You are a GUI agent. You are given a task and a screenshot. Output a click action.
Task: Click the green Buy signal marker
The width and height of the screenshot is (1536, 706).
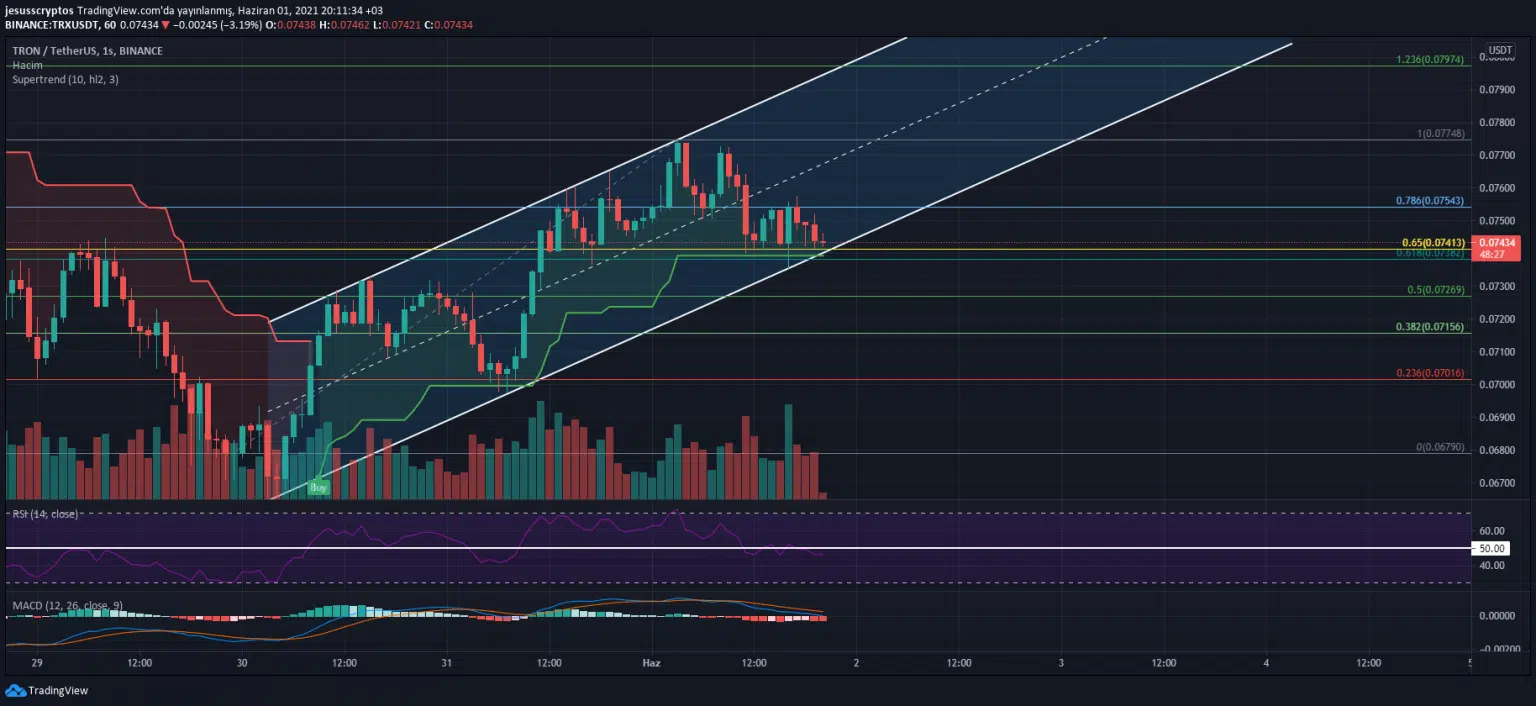tap(318, 487)
